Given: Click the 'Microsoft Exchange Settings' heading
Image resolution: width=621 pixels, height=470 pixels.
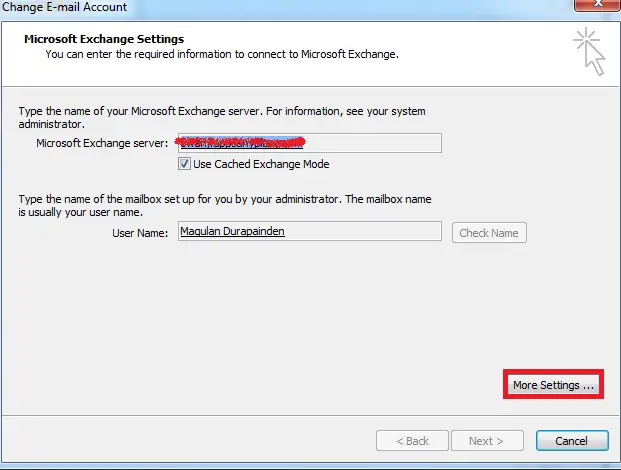Looking at the screenshot, I should tap(104, 39).
